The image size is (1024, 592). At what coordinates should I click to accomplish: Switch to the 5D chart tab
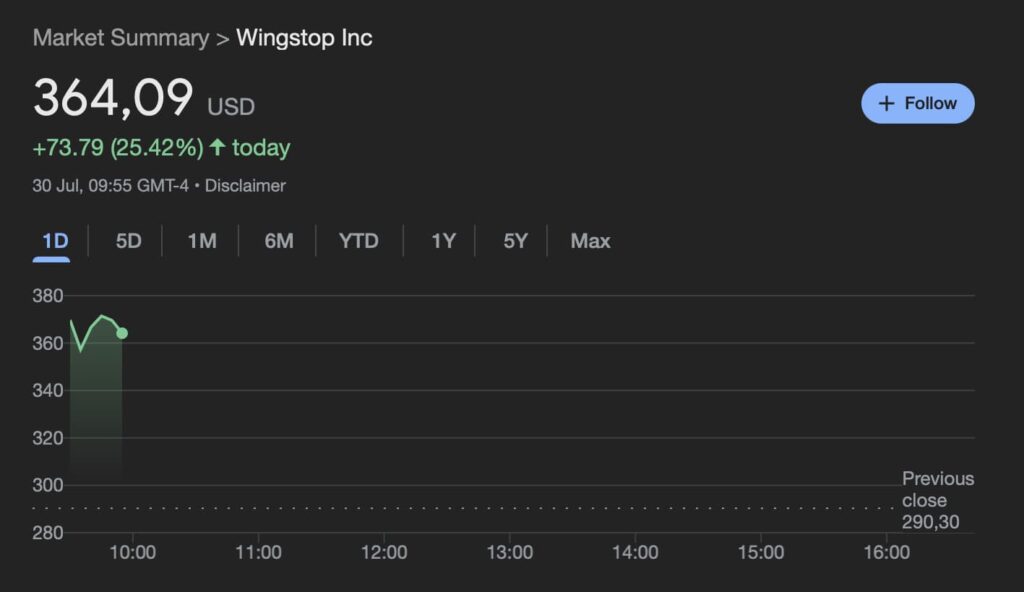(129, 241)
